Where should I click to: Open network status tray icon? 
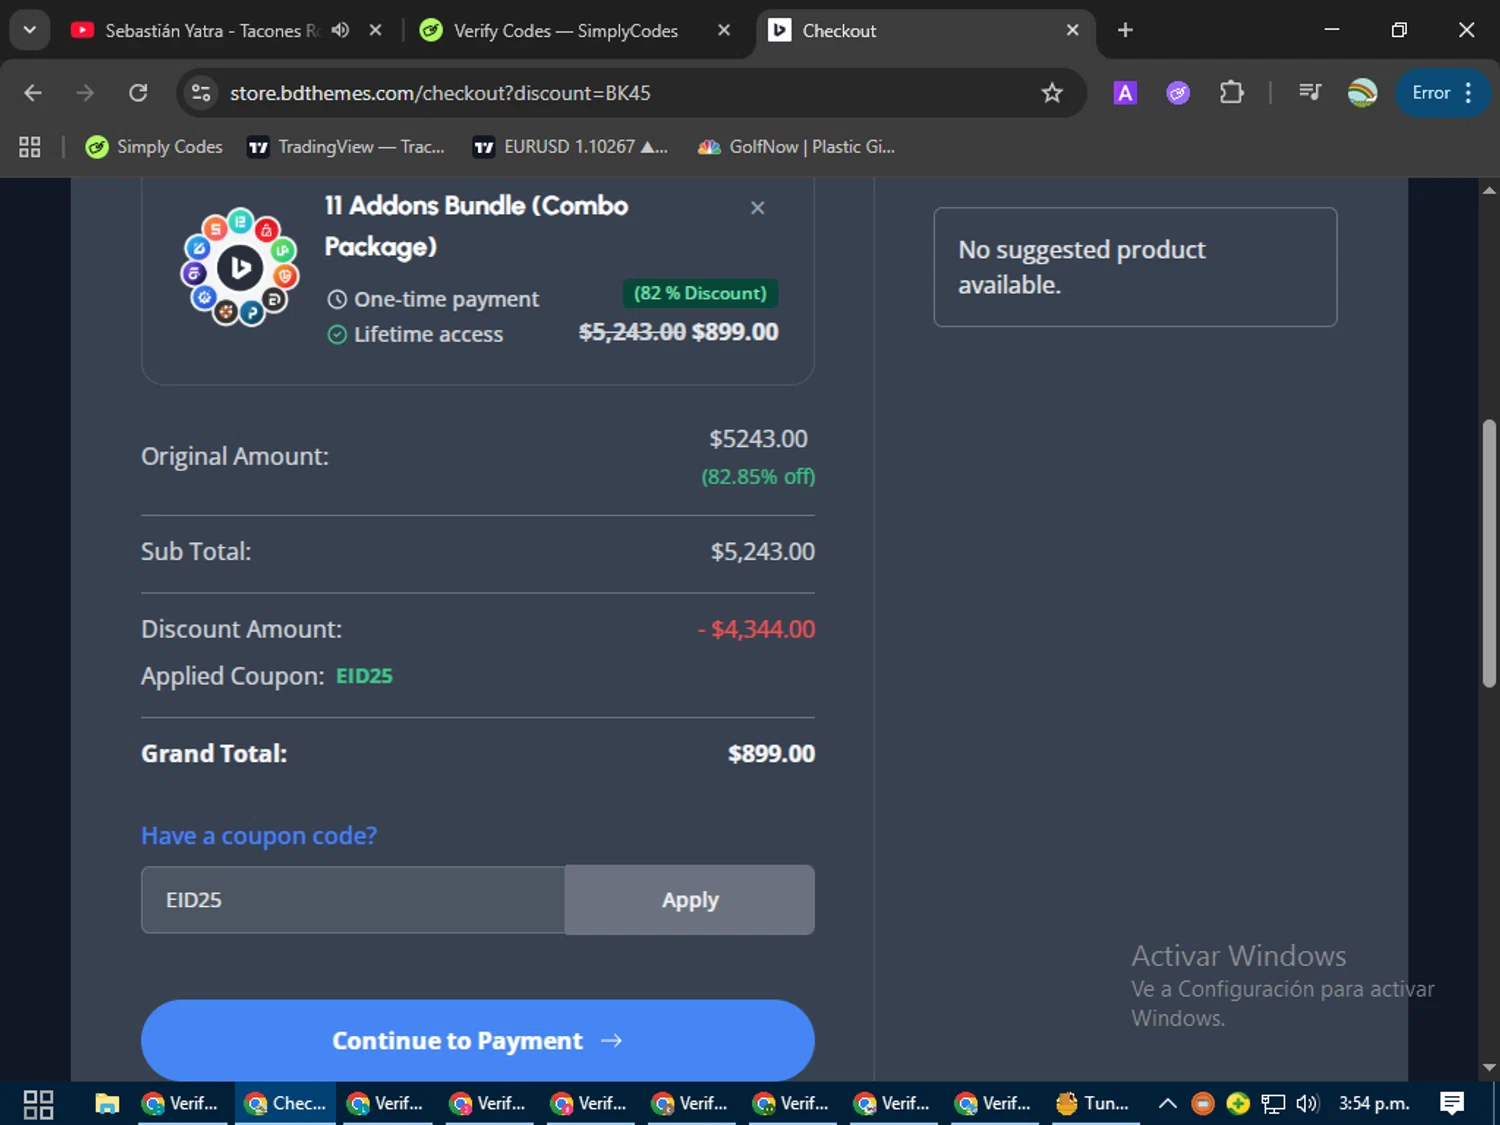pyautogui.click(x=1273, y=1104)
